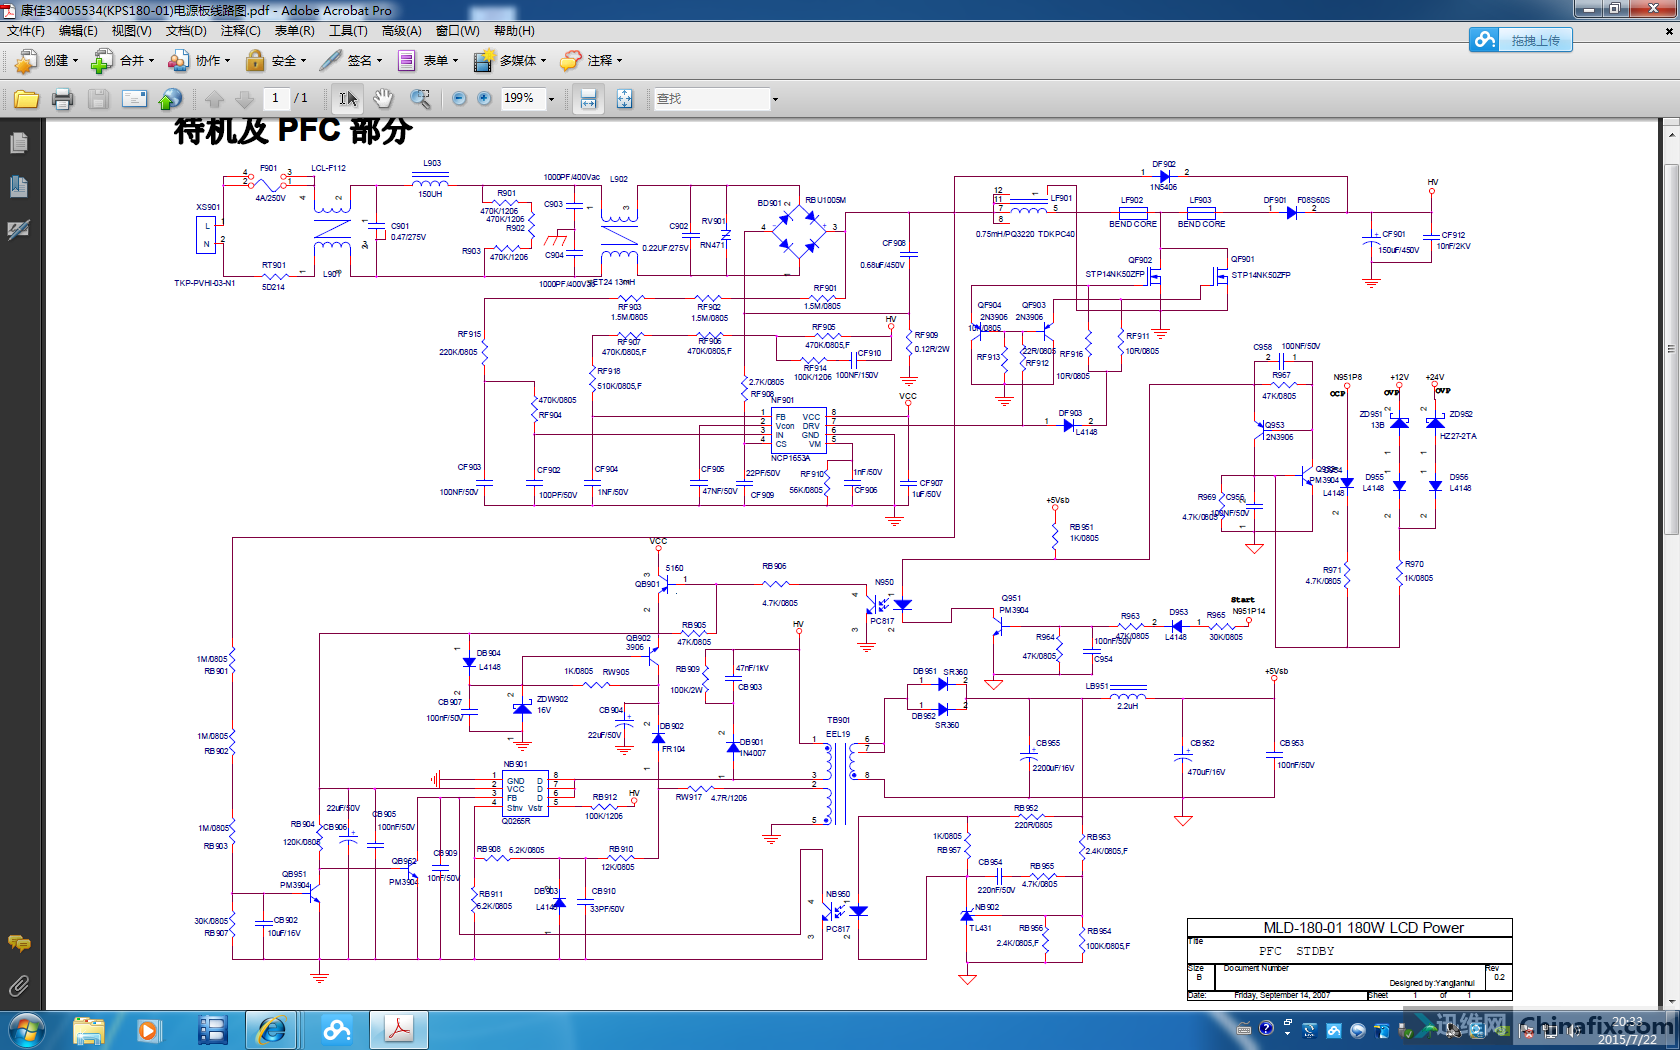The height and width of the screenshot is (1050, 1680).
Task: Open media player from the taskbar
Action: [x=149, y=1030]
